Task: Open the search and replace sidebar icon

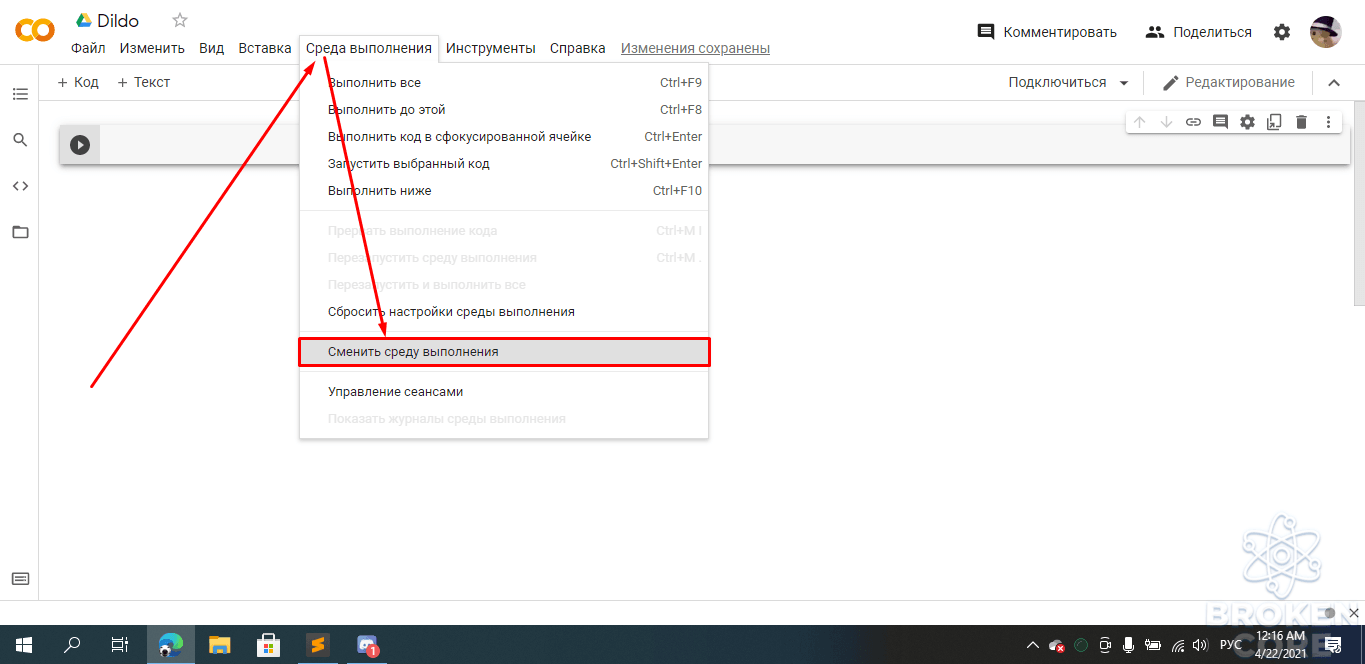Action: tap(20, 140)
